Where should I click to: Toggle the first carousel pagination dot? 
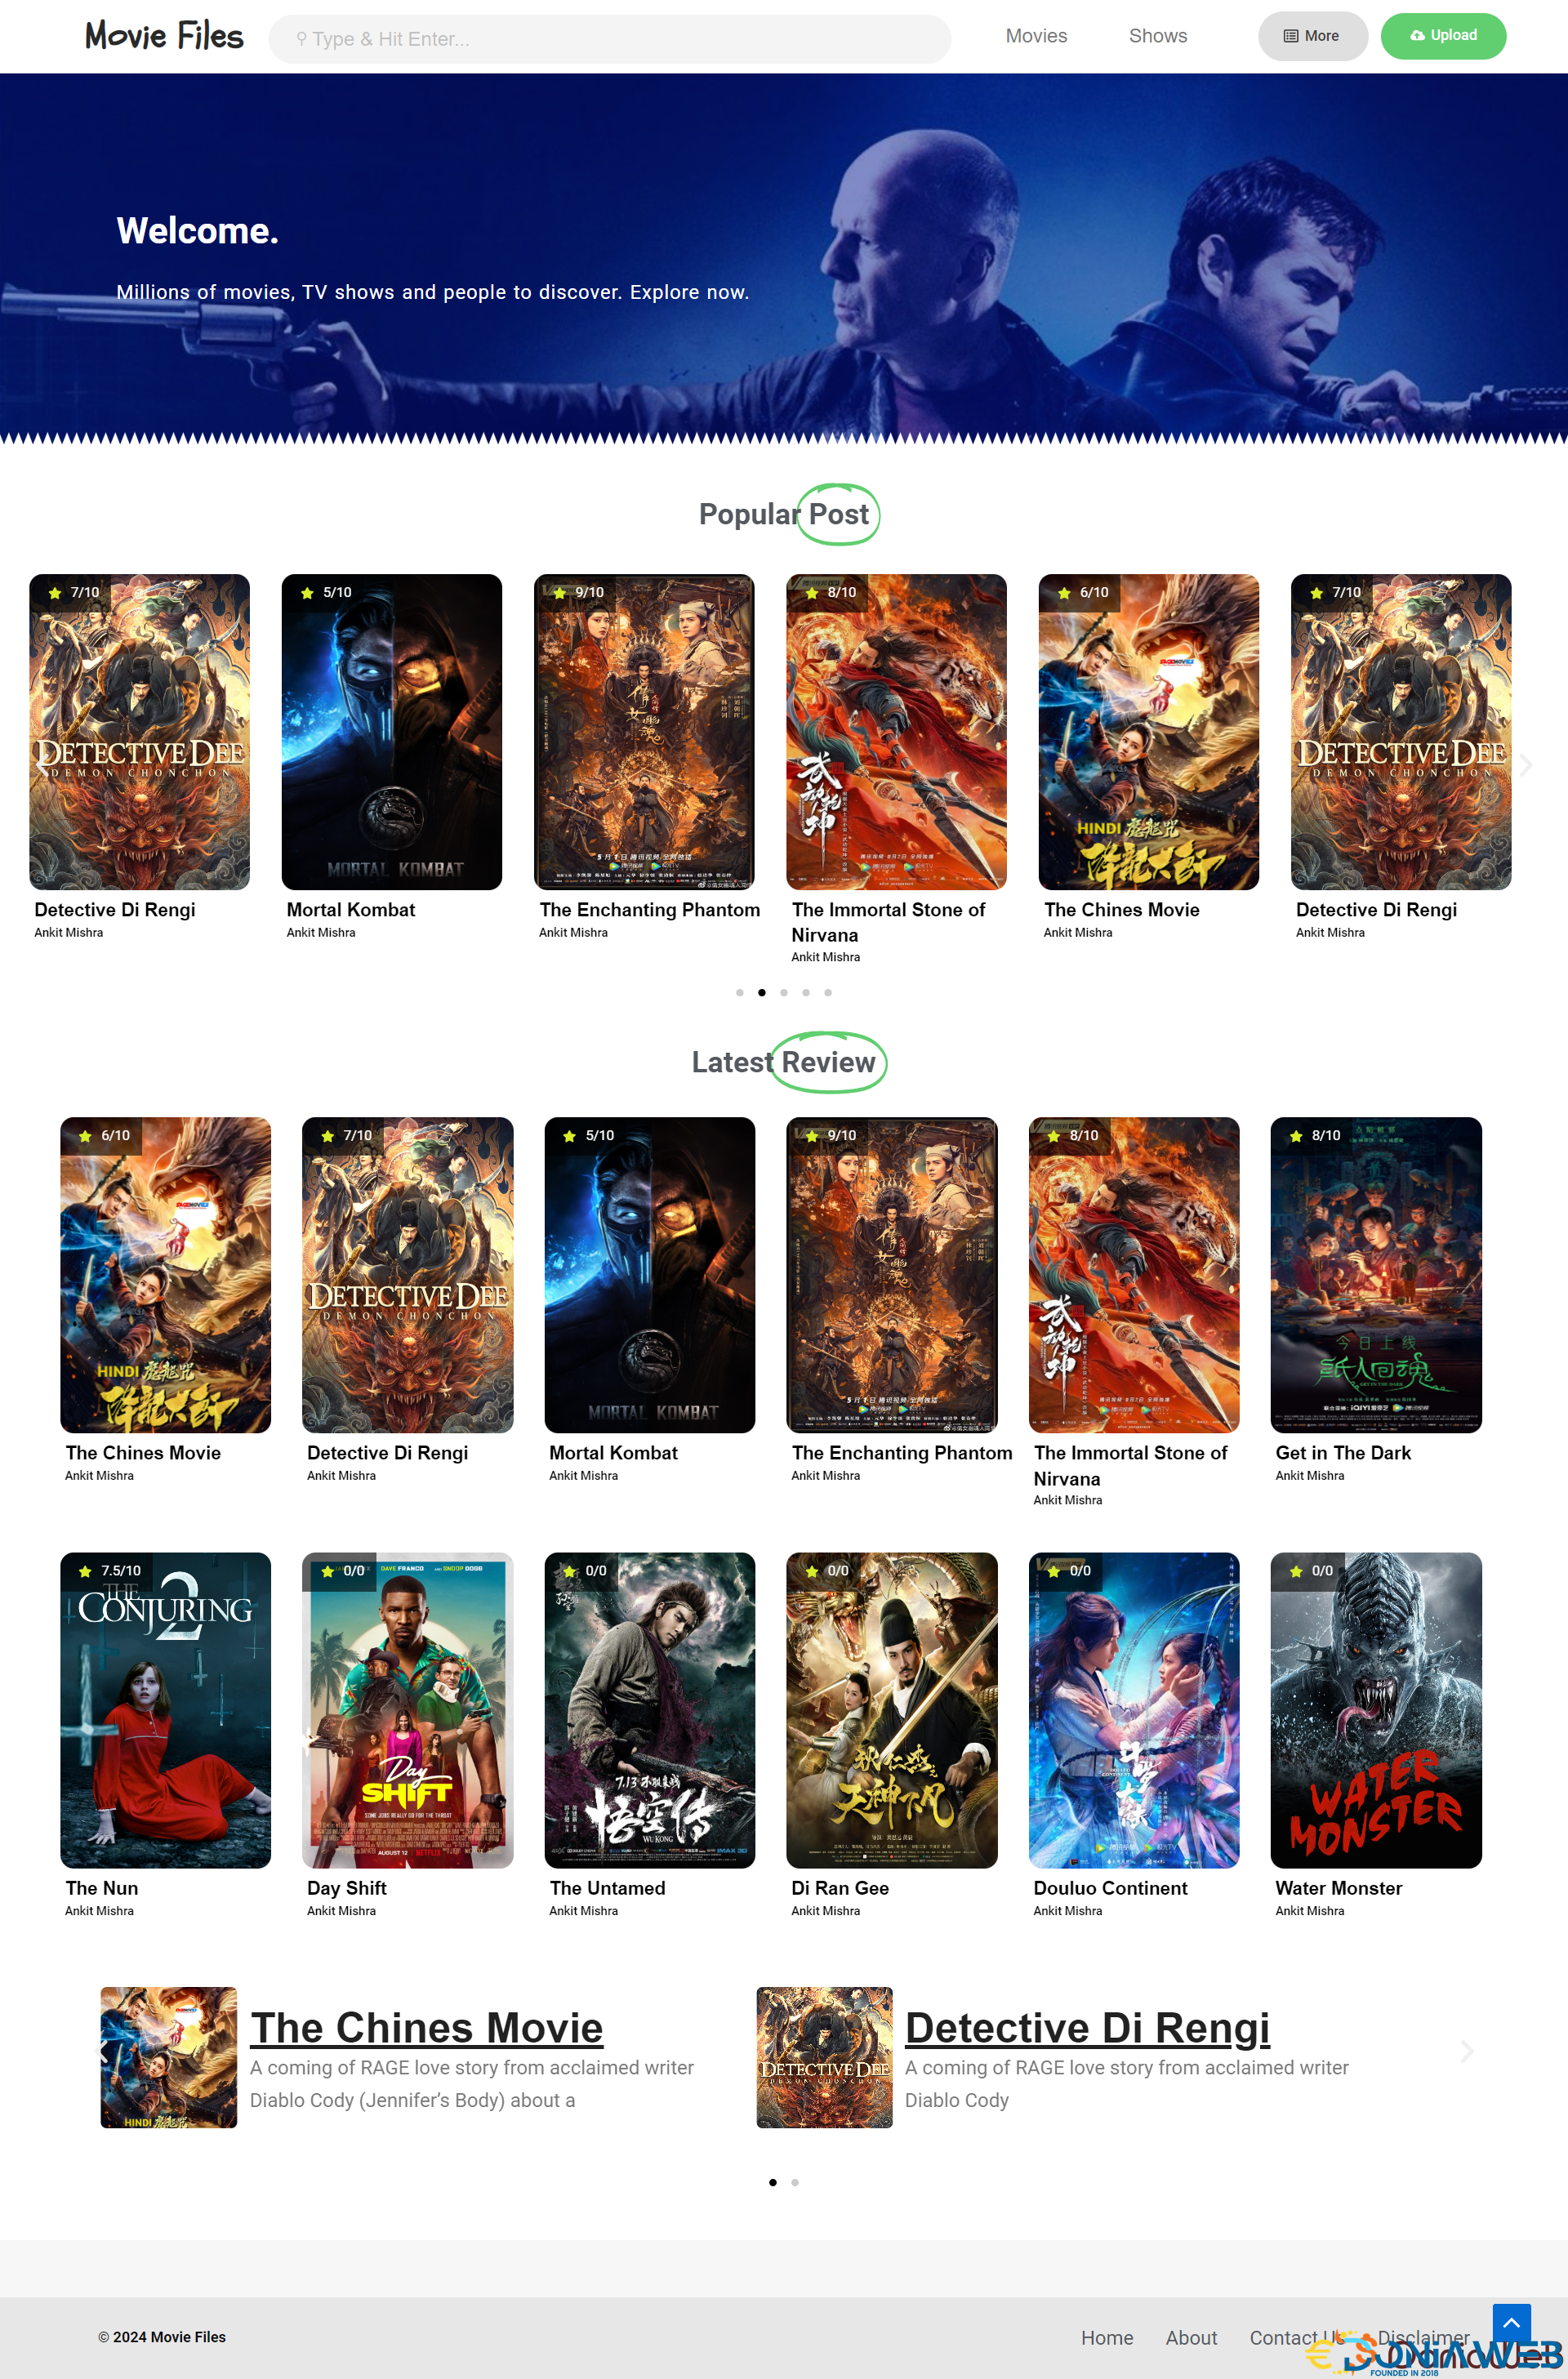740,991
